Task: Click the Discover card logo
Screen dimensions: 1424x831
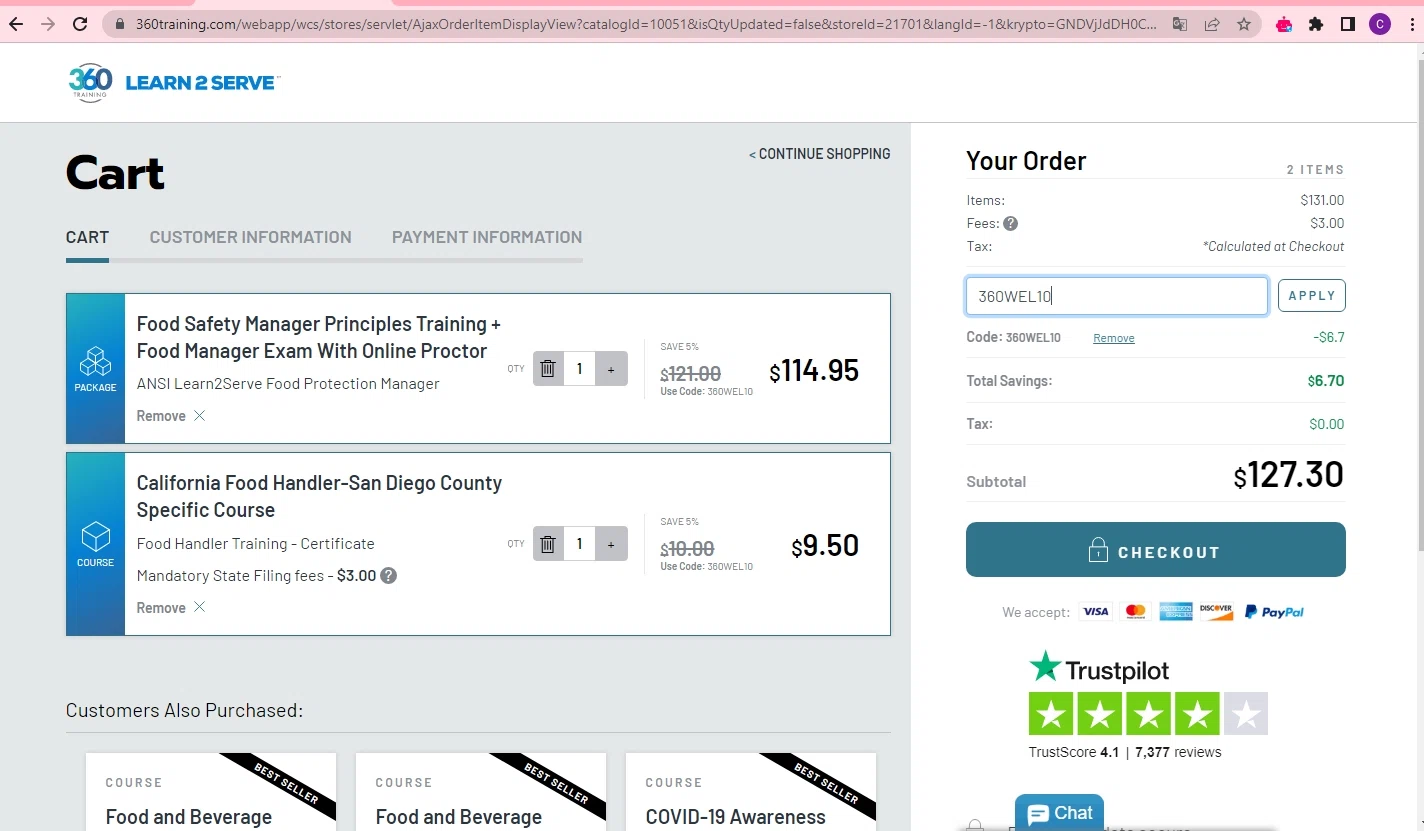Action: [x=1217, y=612]
